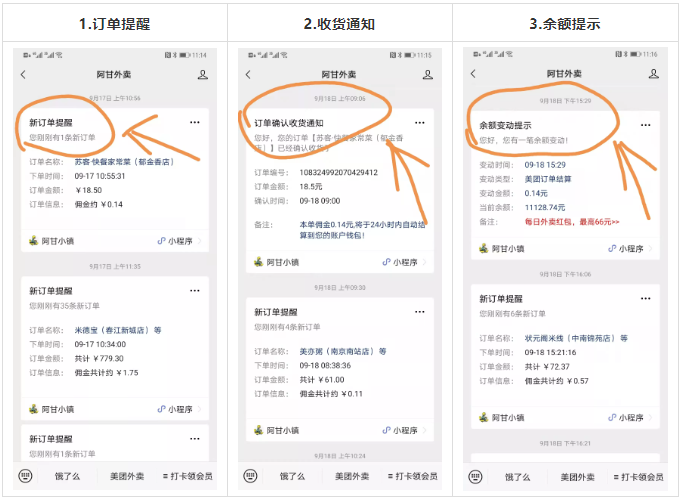This screenshot has height=502, width=683.
Task: Tap the order number 1083249920704294​12
Action: tap(338, 173)
